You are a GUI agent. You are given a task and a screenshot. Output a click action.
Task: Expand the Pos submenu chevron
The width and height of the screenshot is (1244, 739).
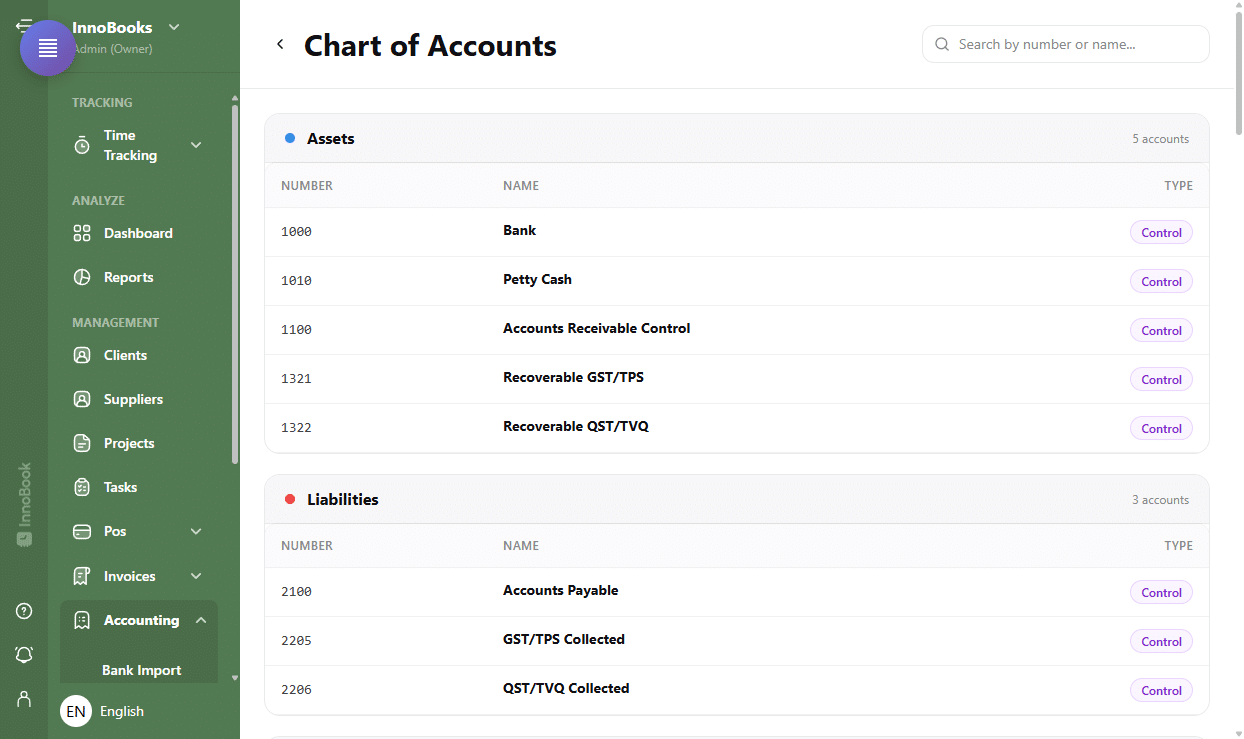tap(196, 531)
